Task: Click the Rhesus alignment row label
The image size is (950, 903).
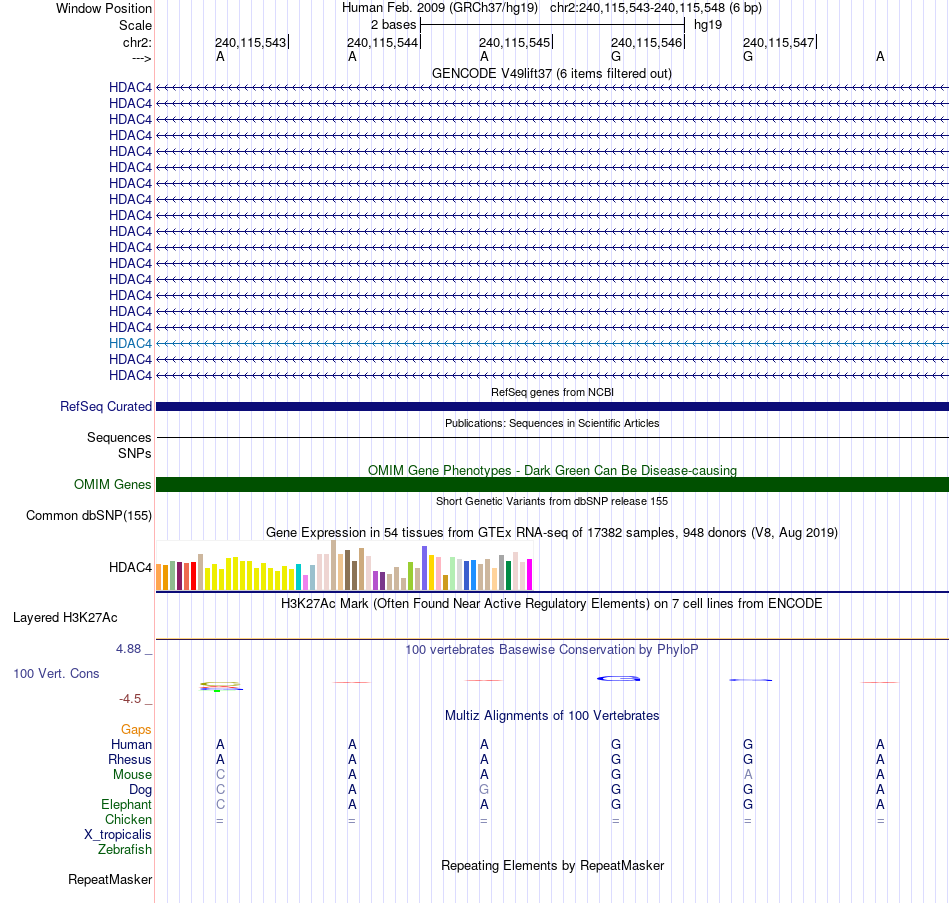Action: click(130, 759)
